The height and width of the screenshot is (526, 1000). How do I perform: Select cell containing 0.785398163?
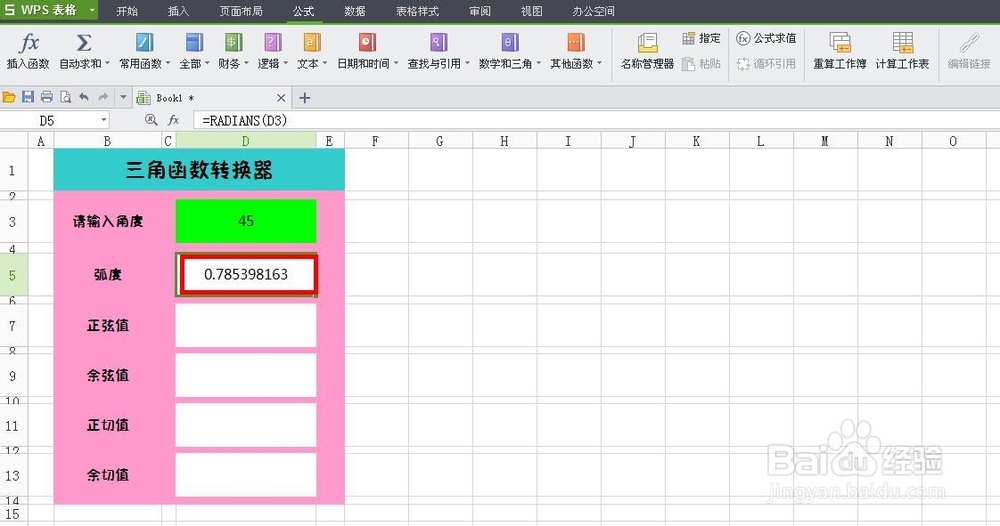click(x=246, y=274)
